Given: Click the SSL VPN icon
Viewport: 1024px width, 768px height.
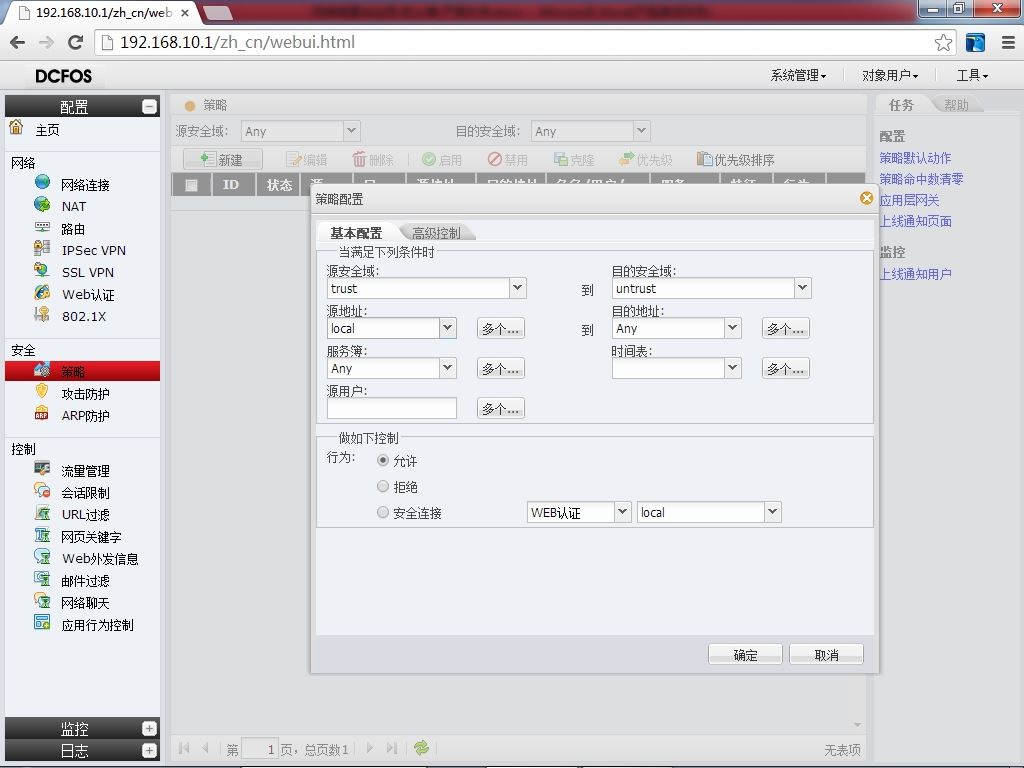Looking at the screenshot, I should coord(42,270).
